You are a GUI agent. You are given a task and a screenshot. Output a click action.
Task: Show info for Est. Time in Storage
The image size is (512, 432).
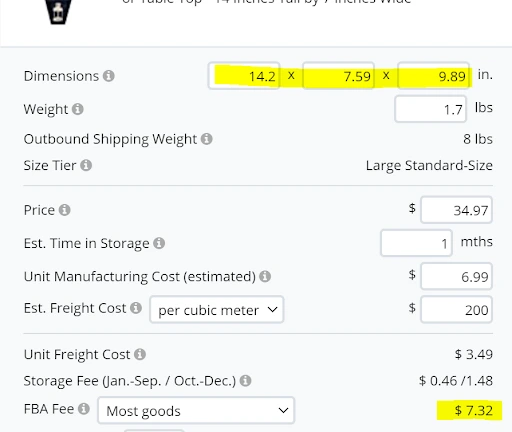point(159,243)
